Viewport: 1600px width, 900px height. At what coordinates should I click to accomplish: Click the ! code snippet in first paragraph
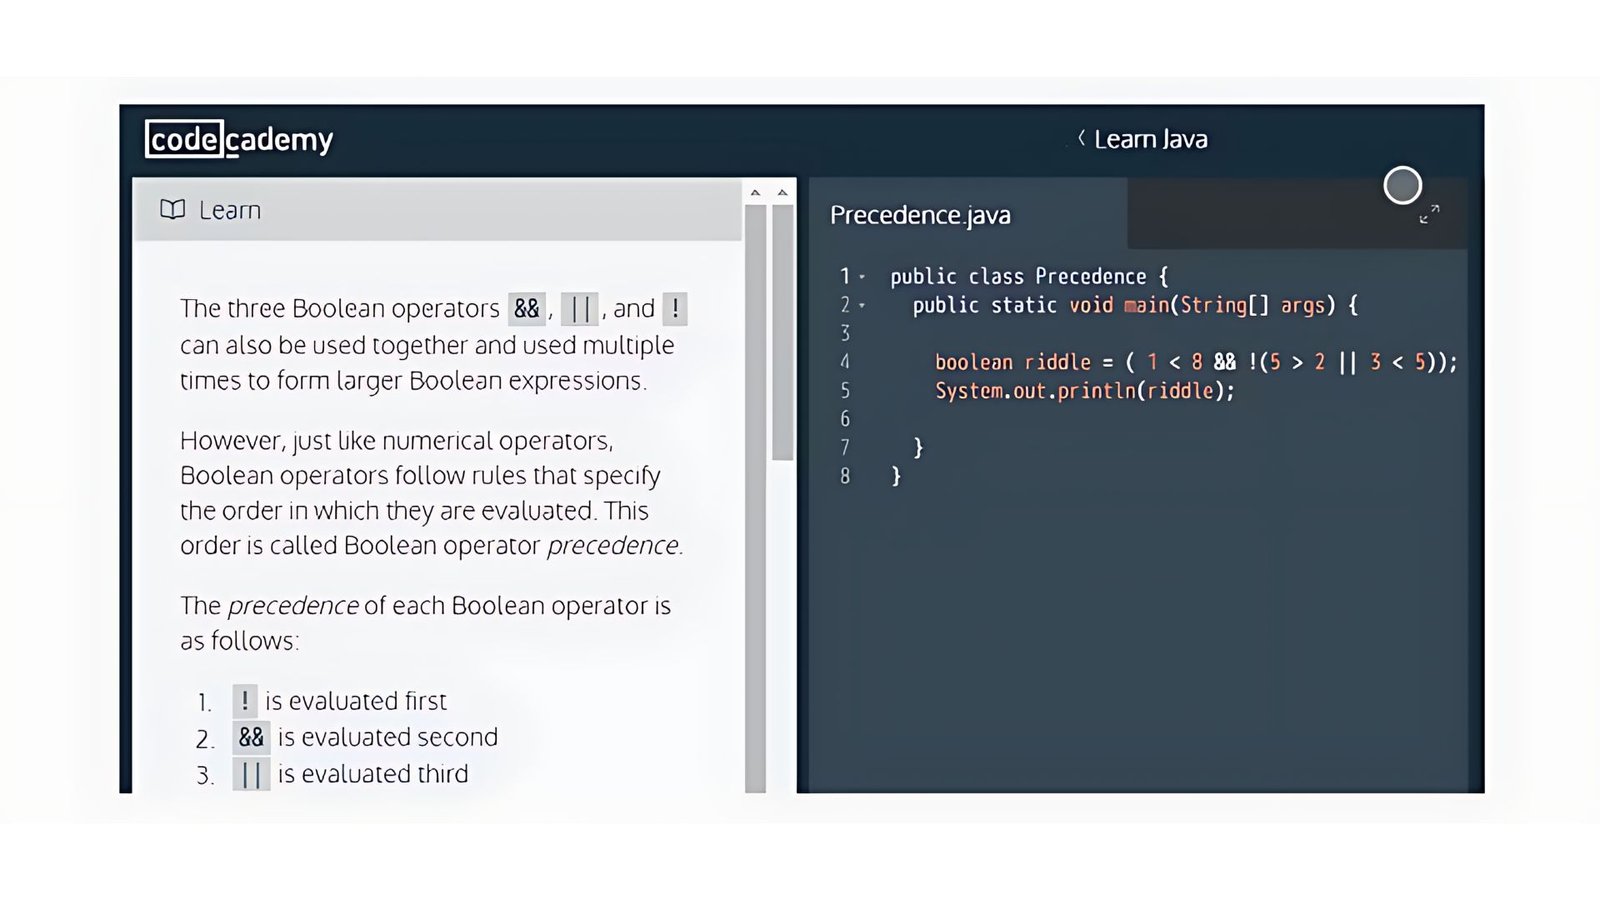click(675, 308)
